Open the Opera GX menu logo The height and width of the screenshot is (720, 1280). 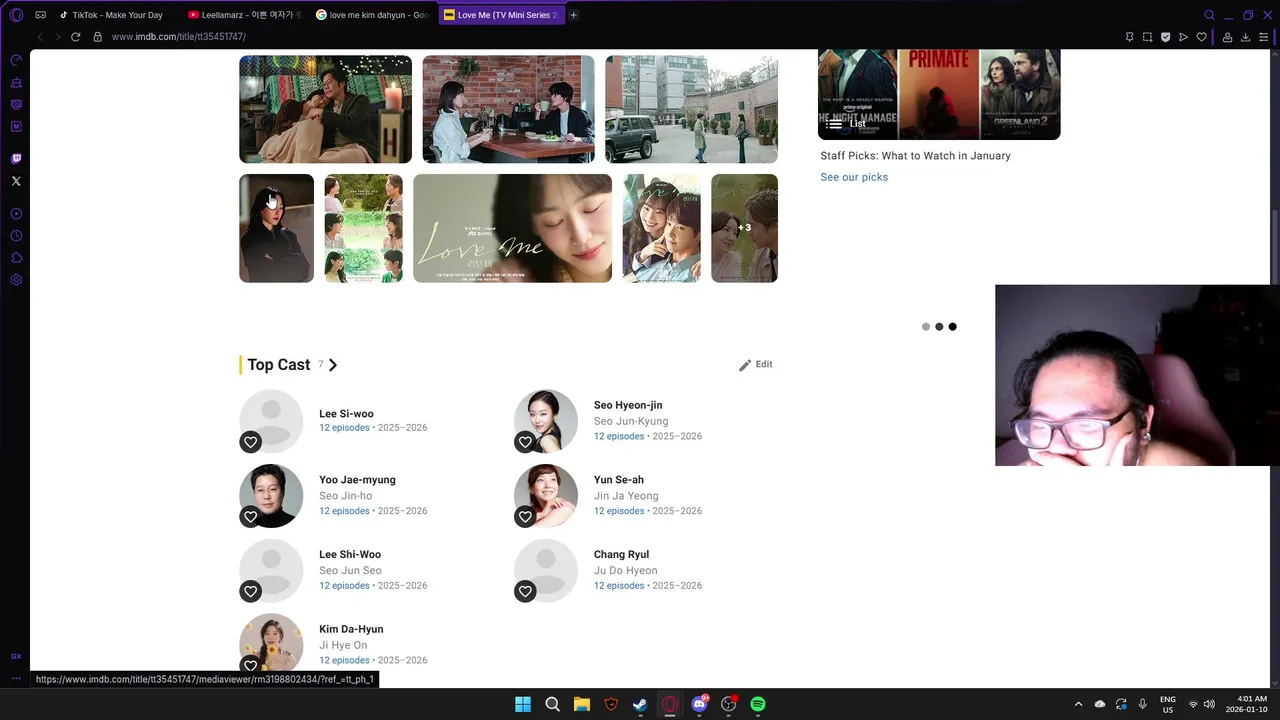16,15
